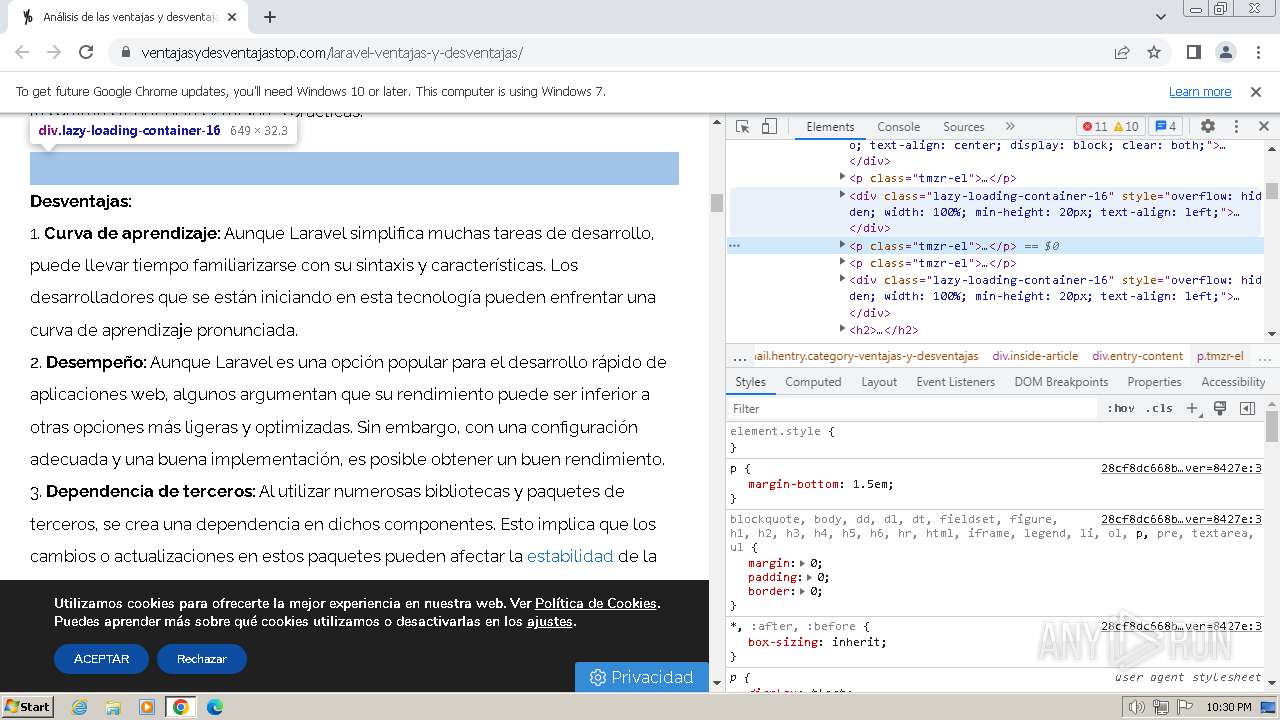Image resolution: width=1280 pixels, height=720 pixels.
Task: Share this page icon
Action: pyautogui.click(x=1122, y=52)
